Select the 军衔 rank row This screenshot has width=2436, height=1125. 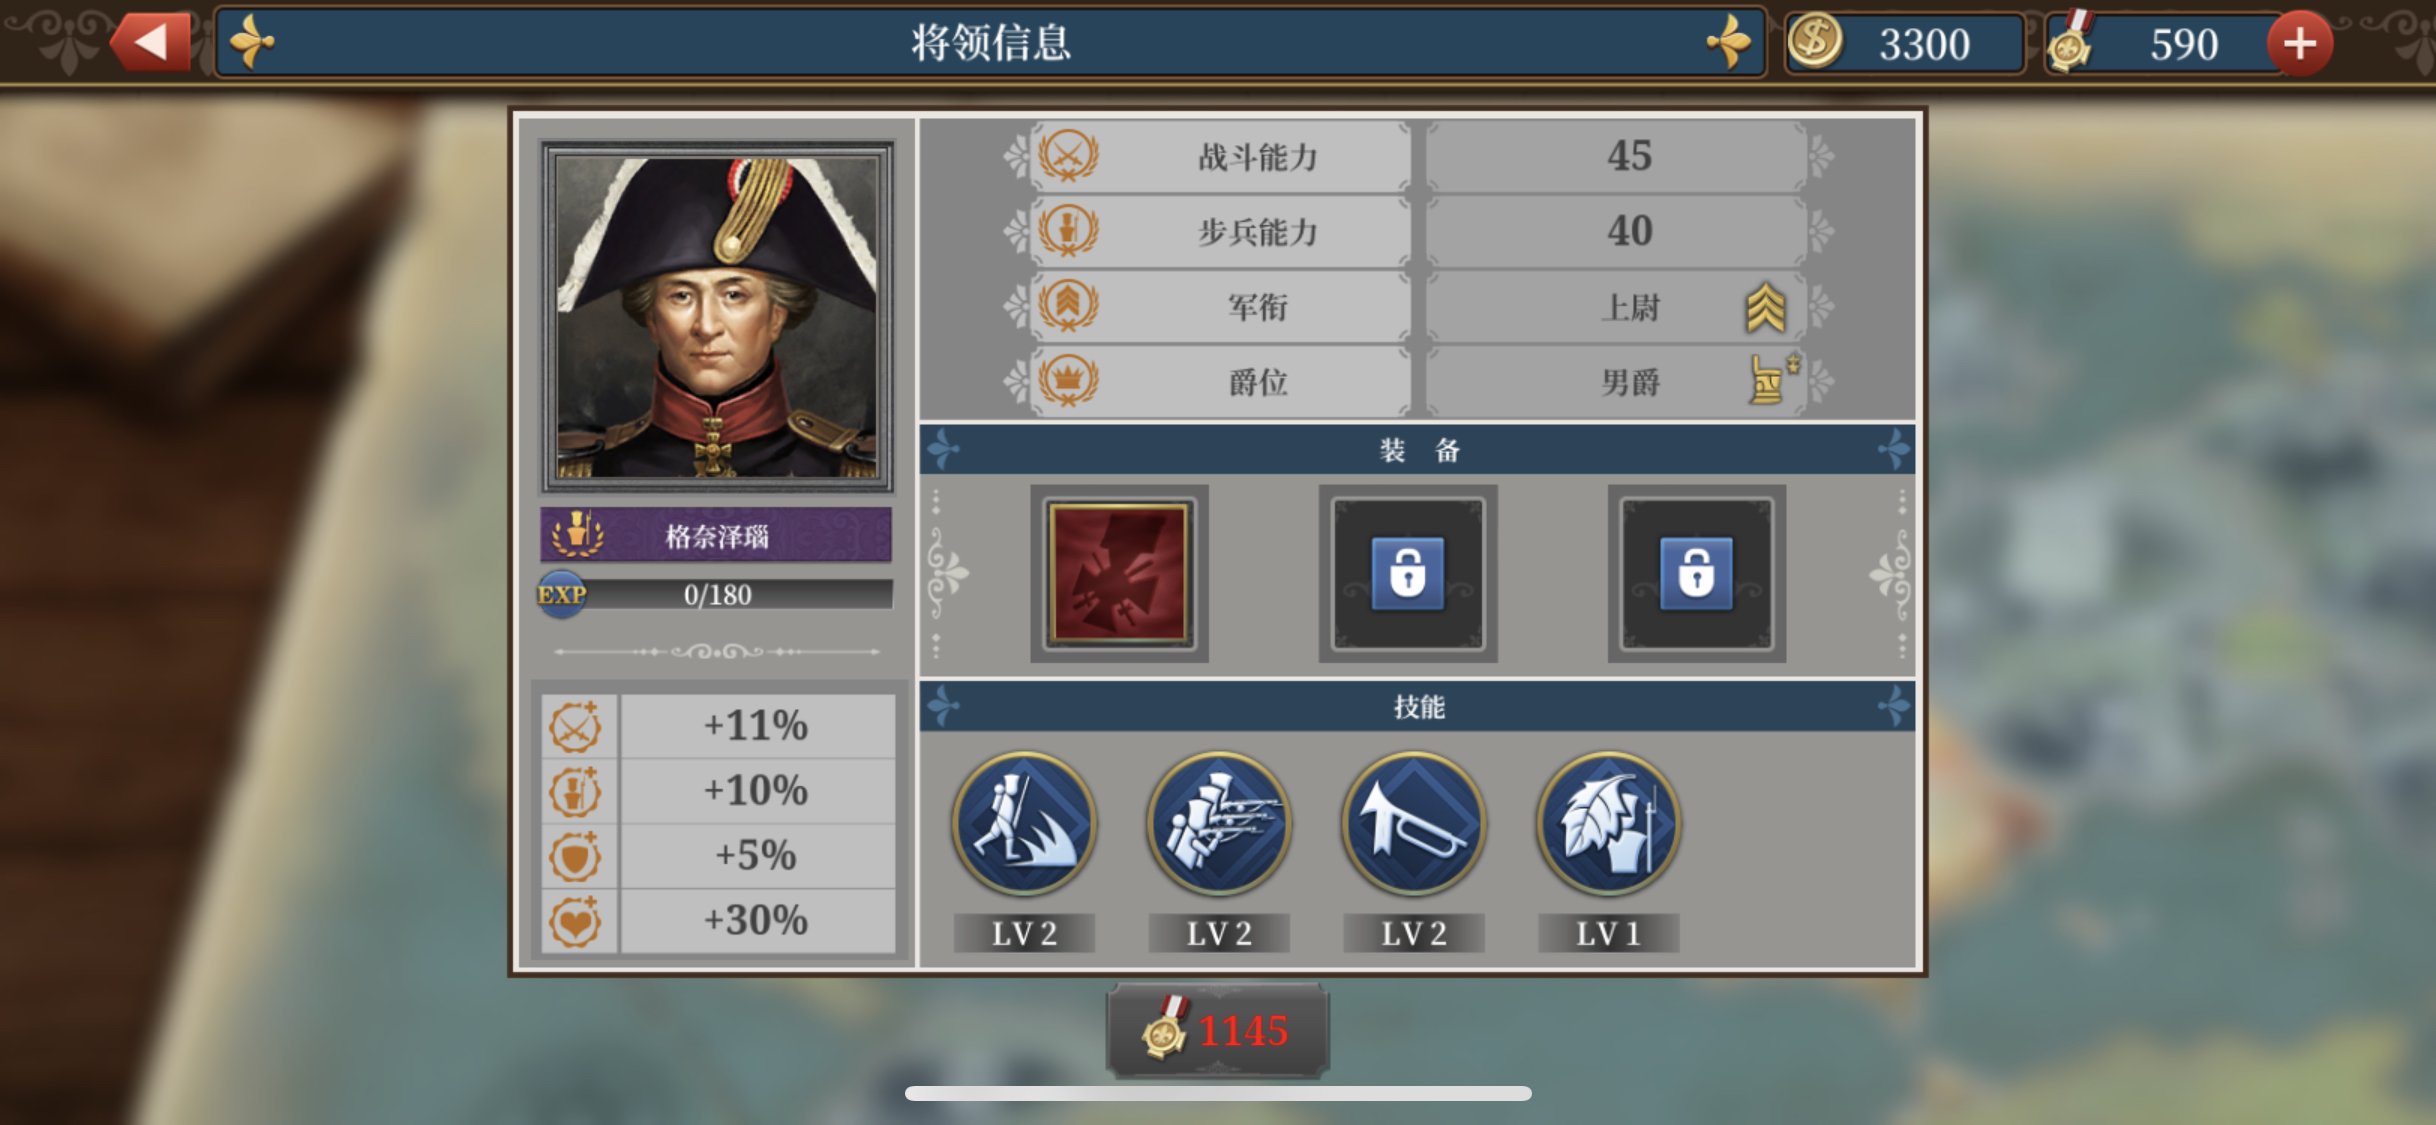[1418, 306]
